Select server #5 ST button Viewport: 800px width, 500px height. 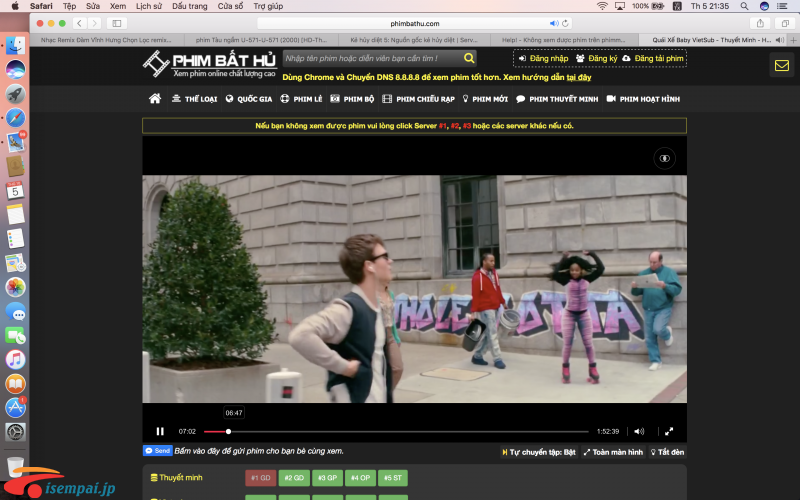(393, 478)
